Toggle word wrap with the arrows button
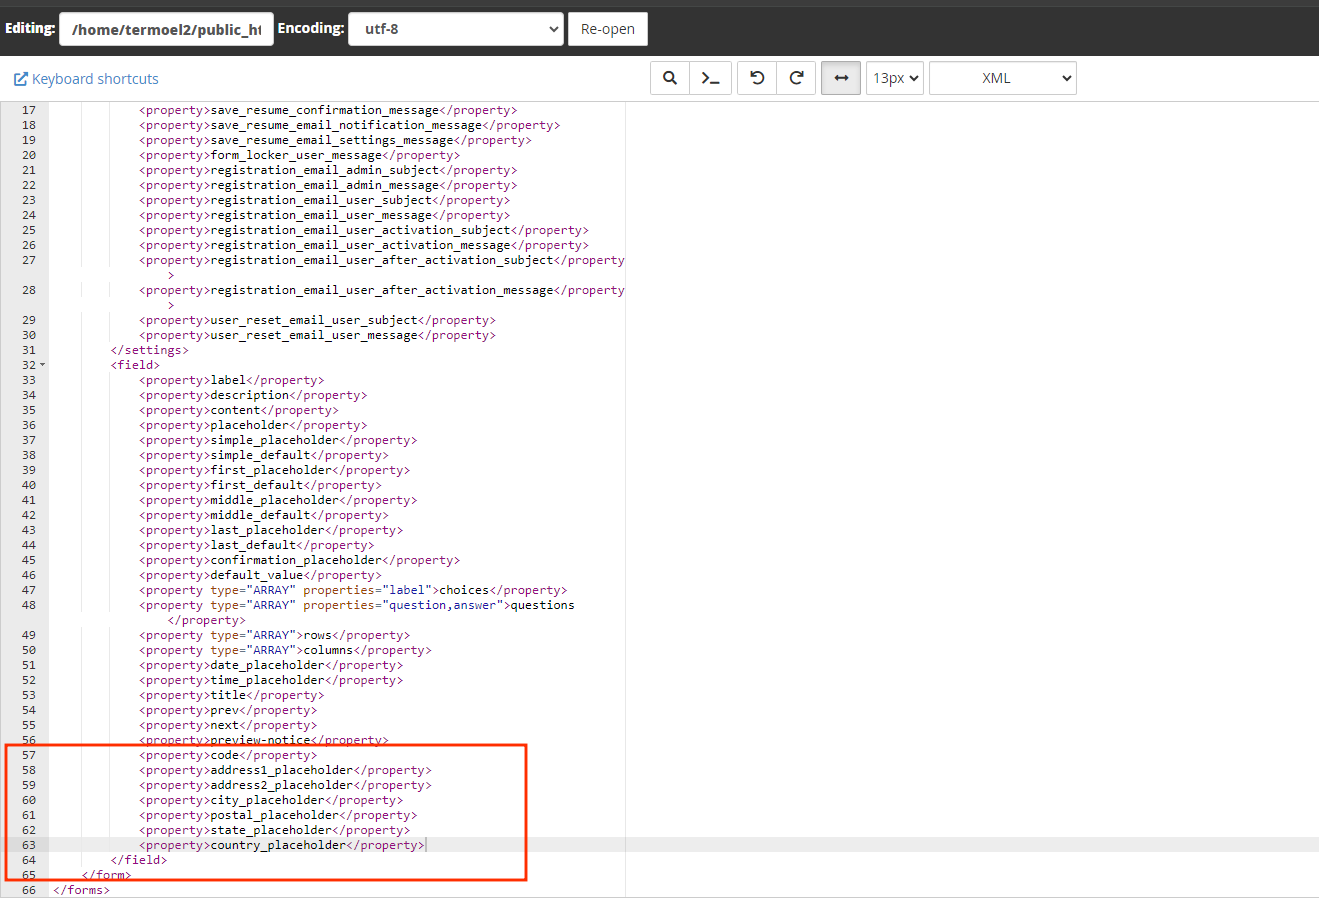This screenshot has width=1319, height=915. 841,78
